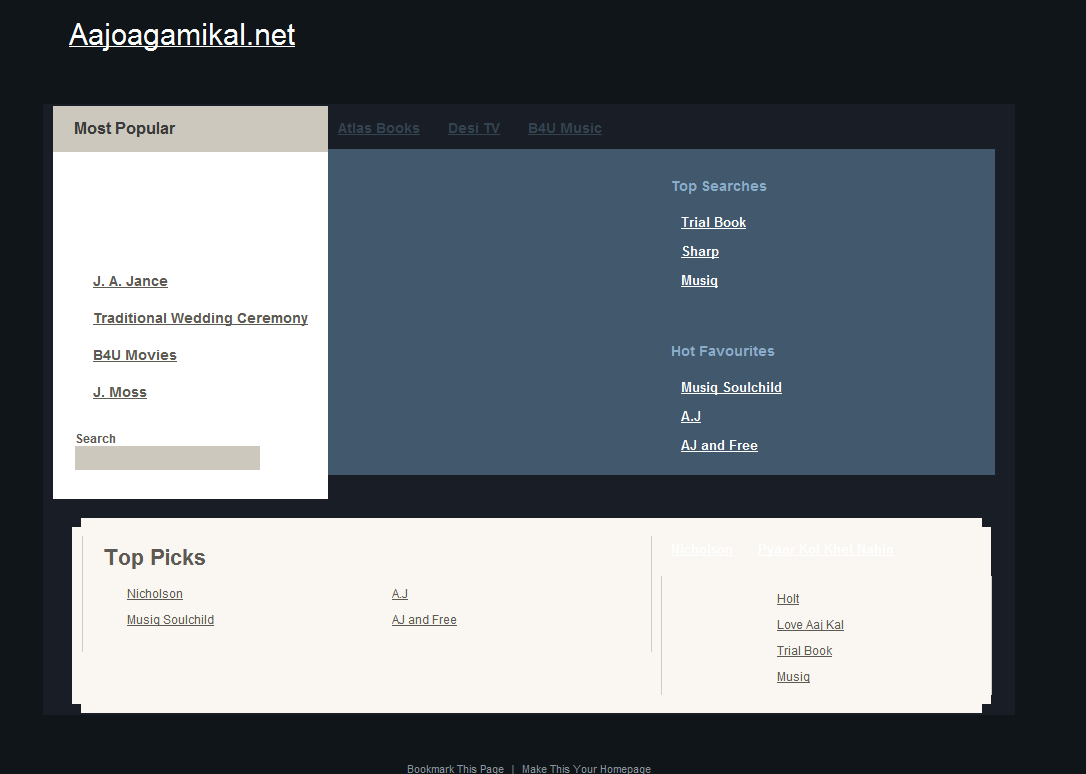The width and height of the screenshot is (1086, 774).
Task: Visit the Love Aaj Kal link
Action: coord(810,624)
